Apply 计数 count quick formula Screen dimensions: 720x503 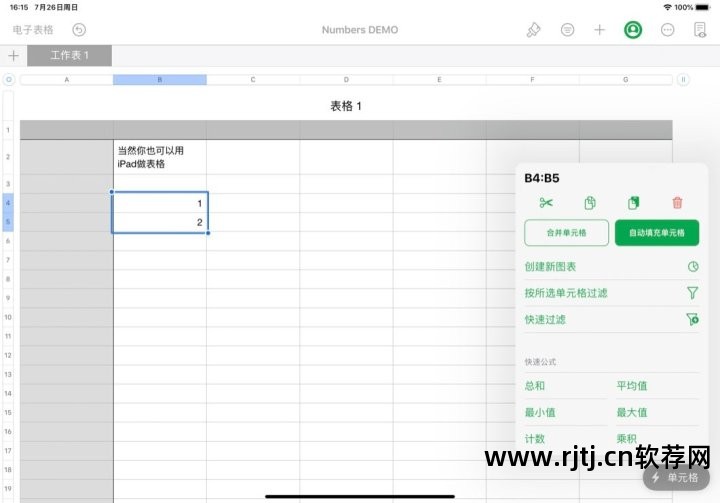click(x=535, y=439)
